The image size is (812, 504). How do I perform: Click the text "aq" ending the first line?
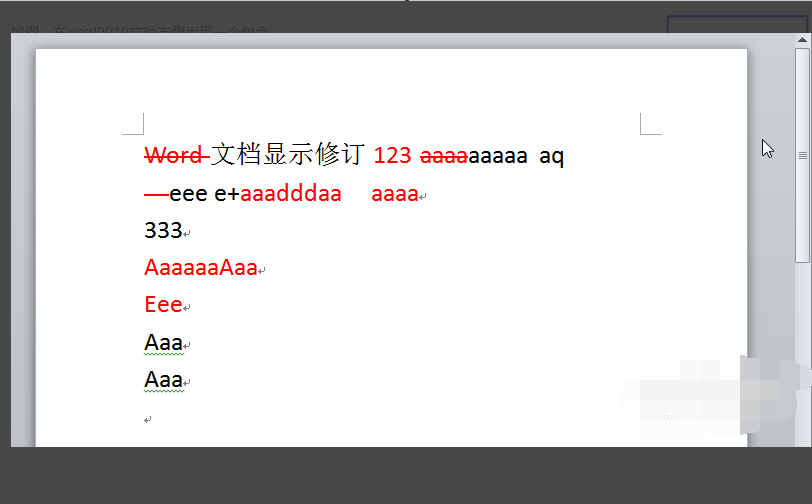552,157
